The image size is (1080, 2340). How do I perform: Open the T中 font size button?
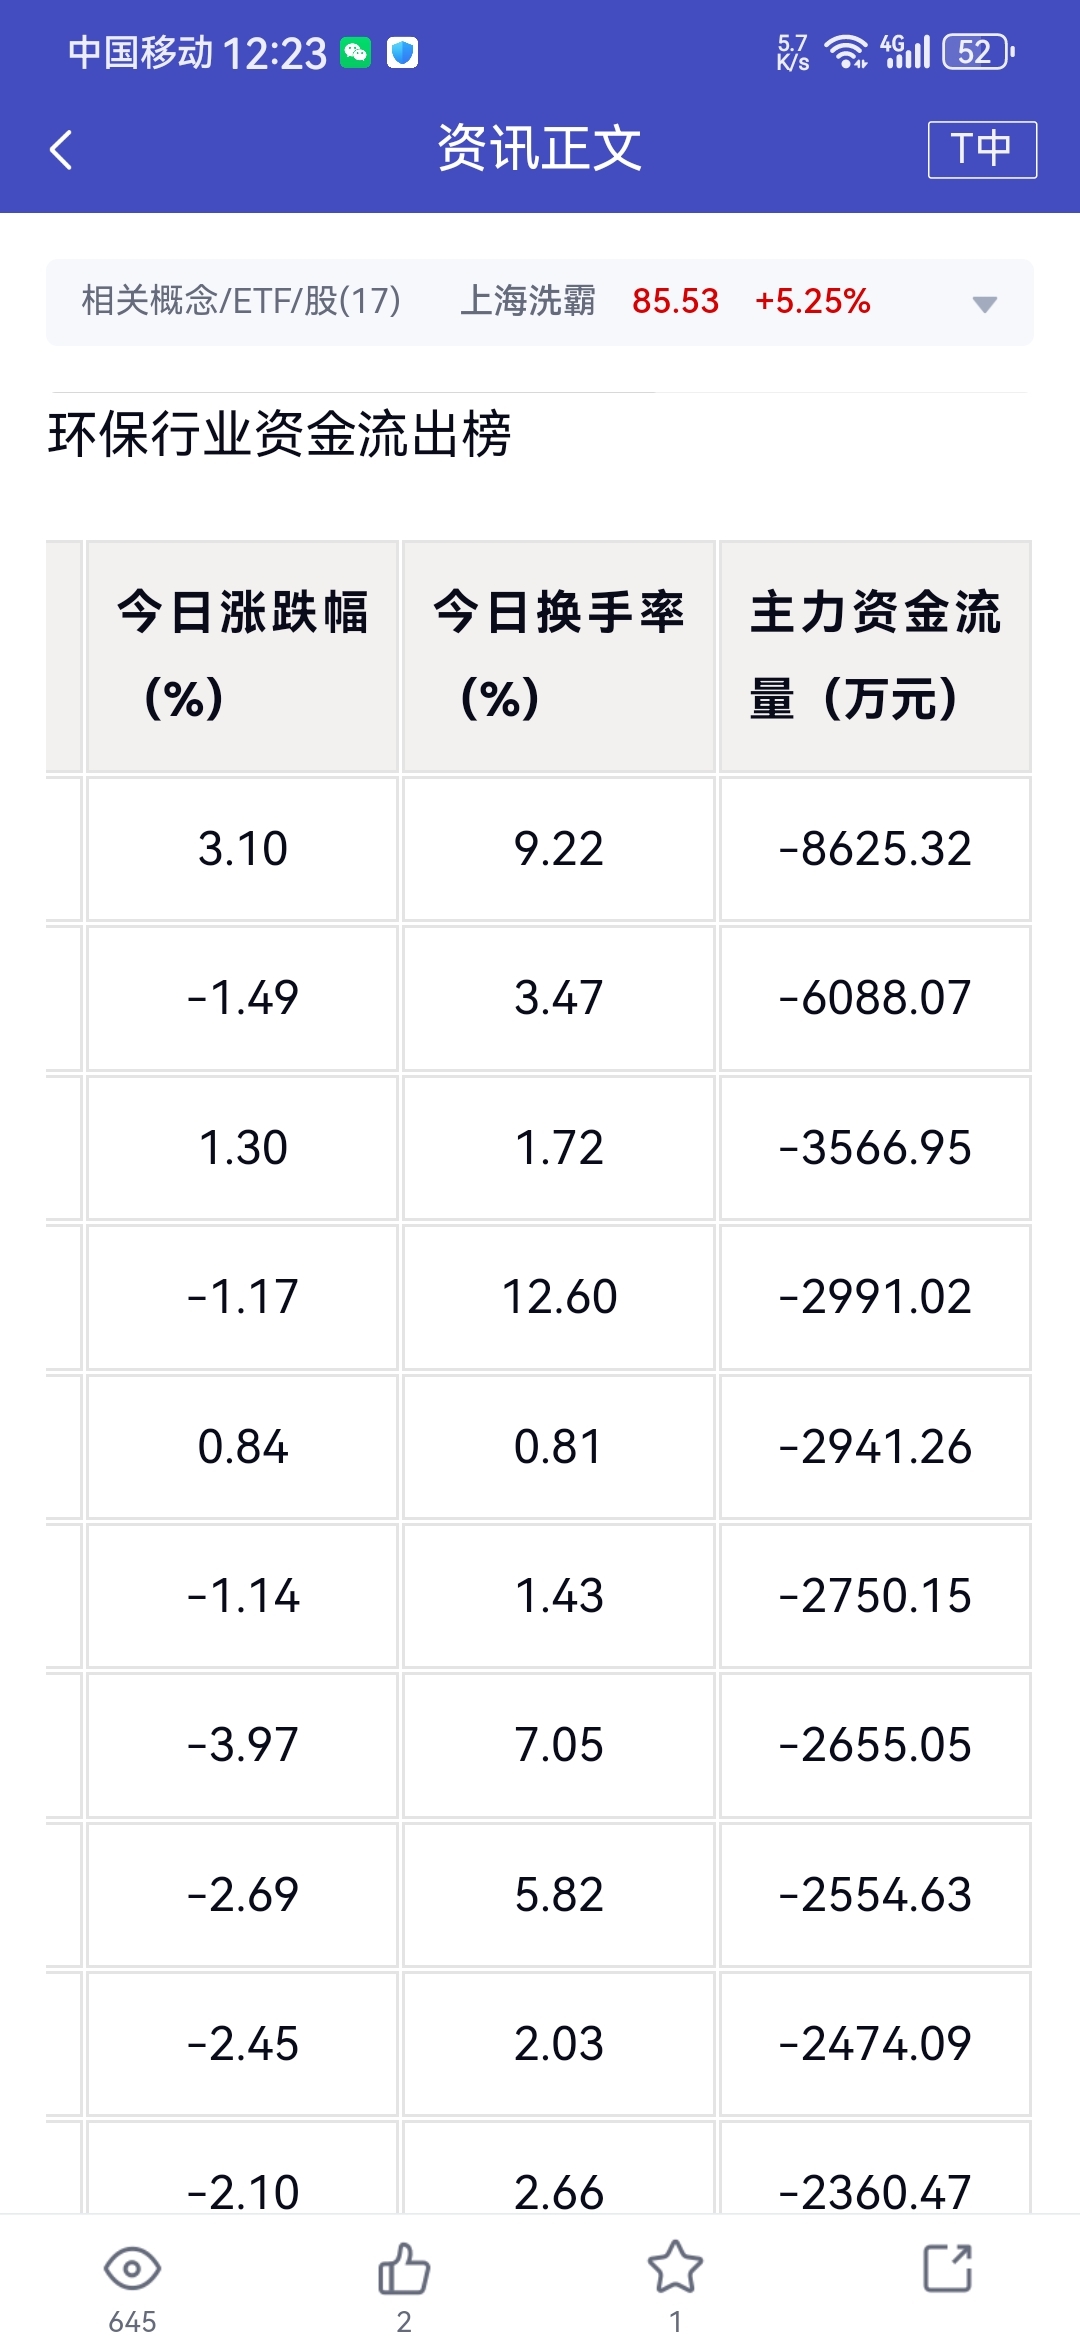point(981,150)
